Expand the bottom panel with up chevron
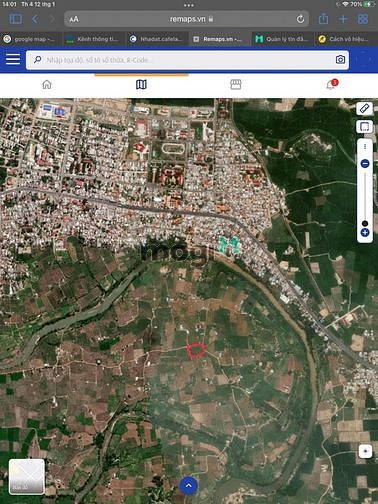378x504 pixels. pyautogui.click(x=189, y=486)
